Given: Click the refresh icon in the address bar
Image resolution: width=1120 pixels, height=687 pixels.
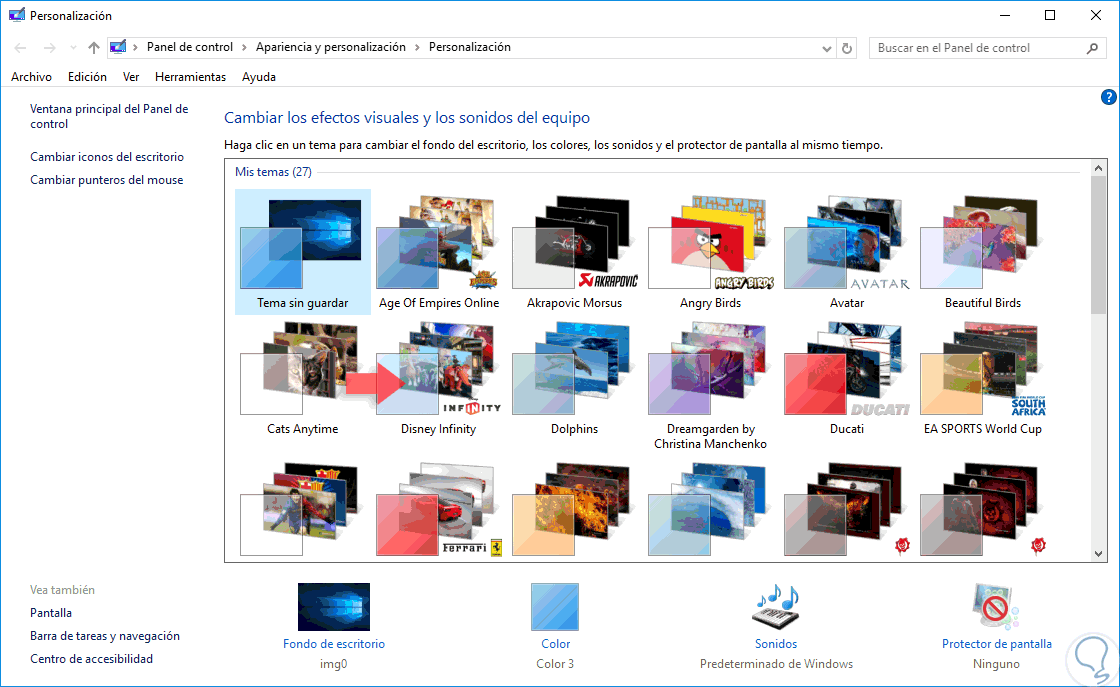Looking at the screenshot, I should (846, 47).
